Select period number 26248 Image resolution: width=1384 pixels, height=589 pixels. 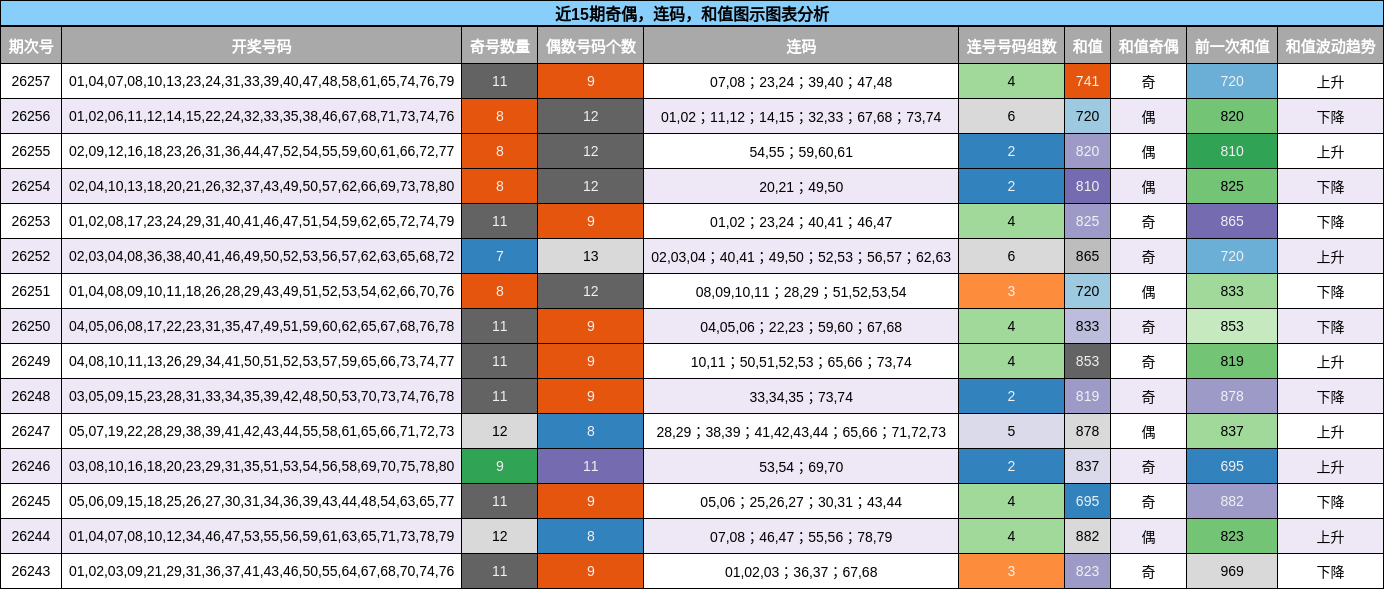[31, 396]
